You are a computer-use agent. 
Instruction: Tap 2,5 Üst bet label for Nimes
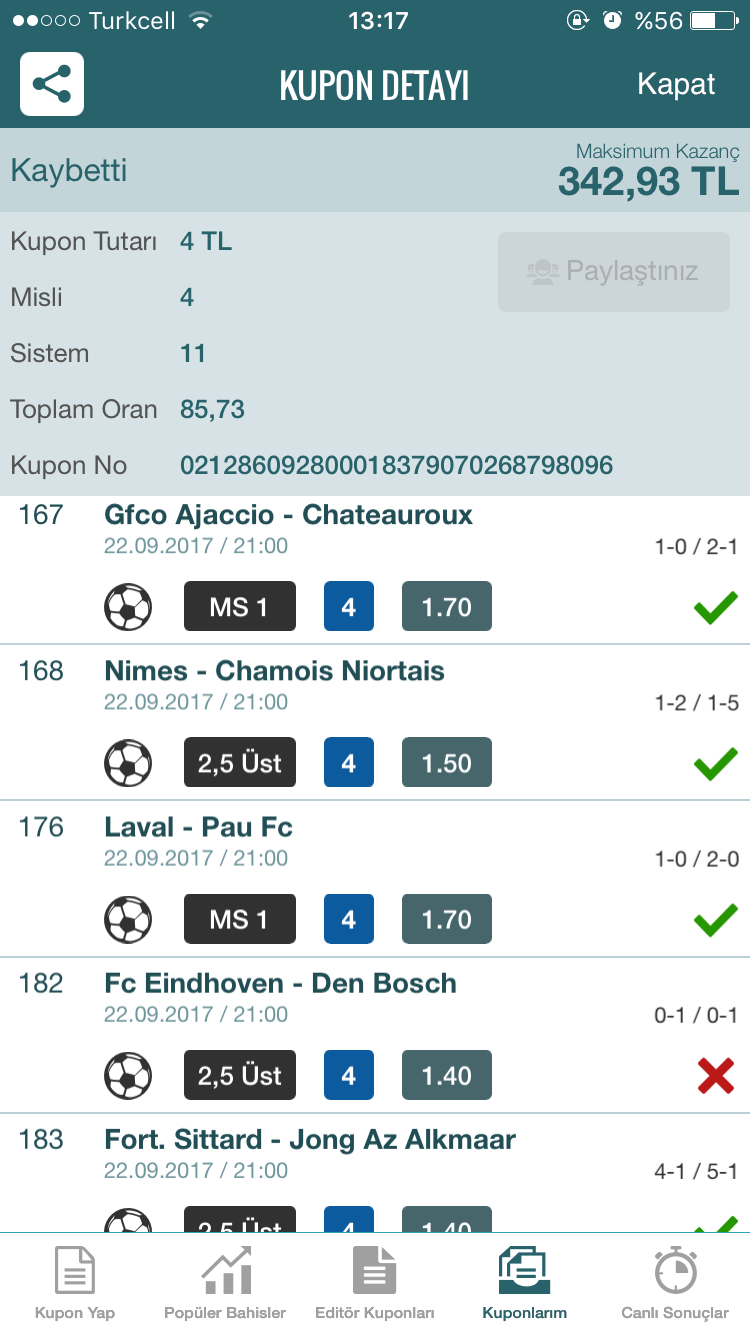[240, 763]
